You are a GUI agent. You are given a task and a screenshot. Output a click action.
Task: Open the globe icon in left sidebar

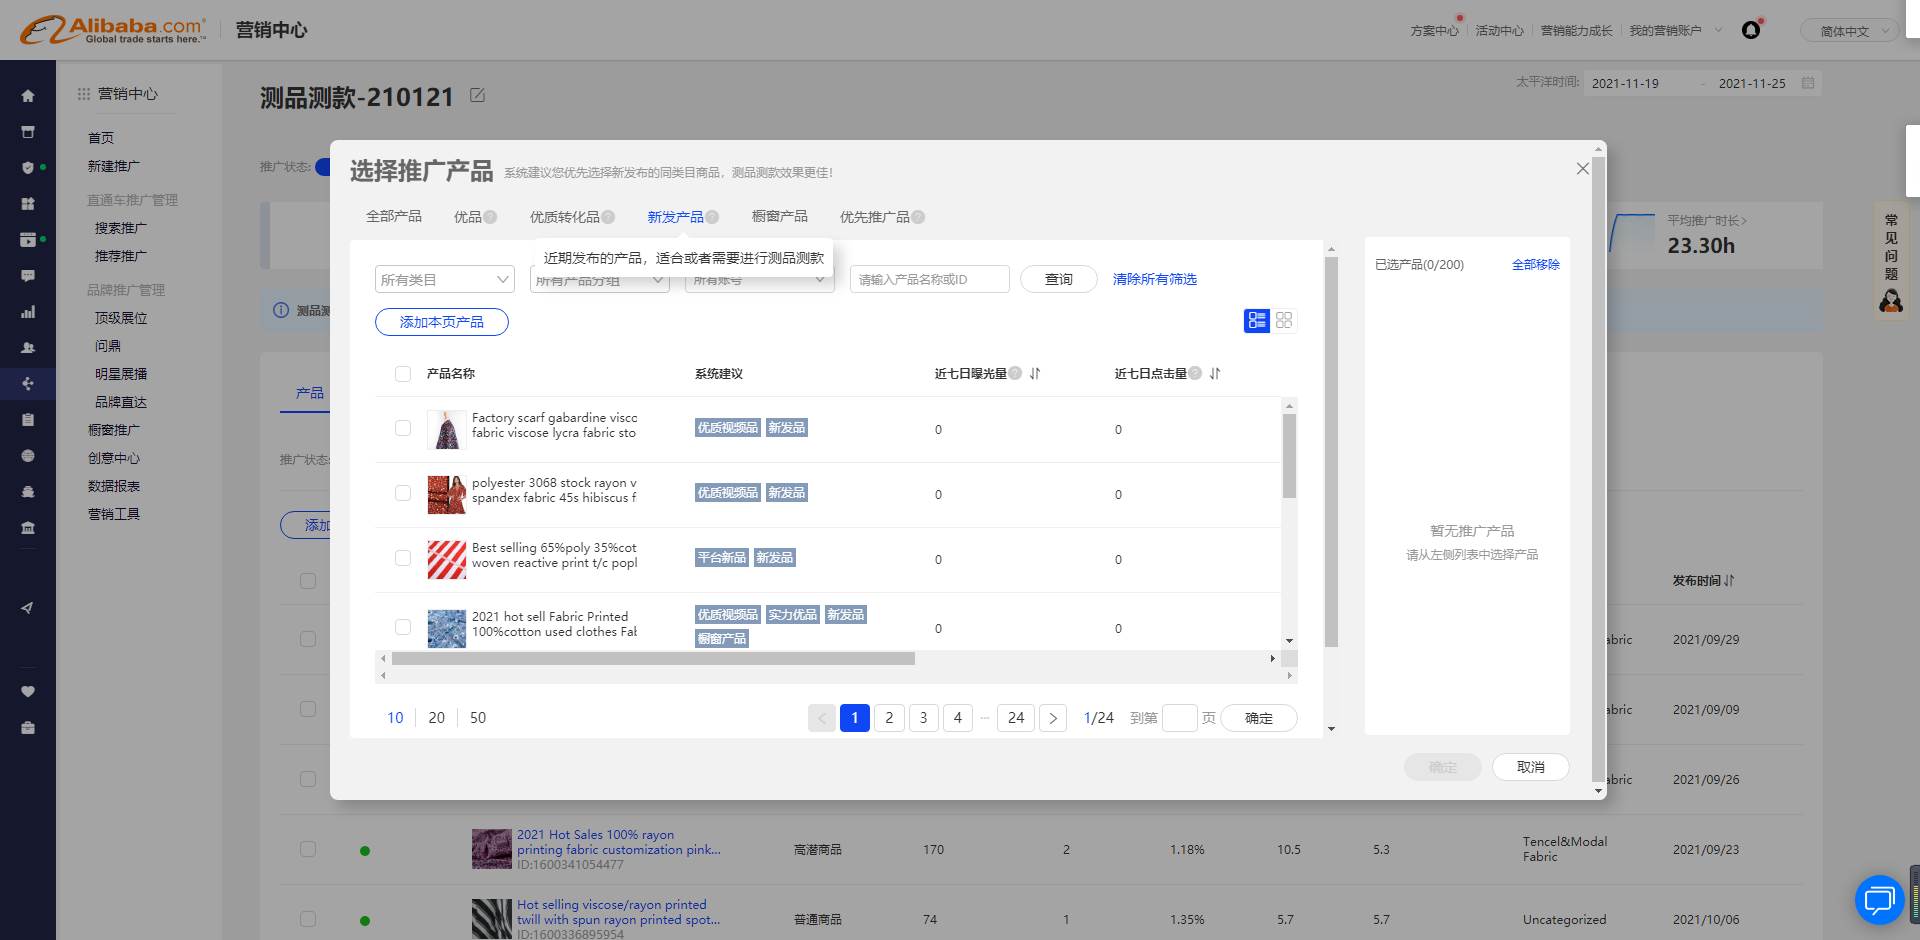point(28,456)
